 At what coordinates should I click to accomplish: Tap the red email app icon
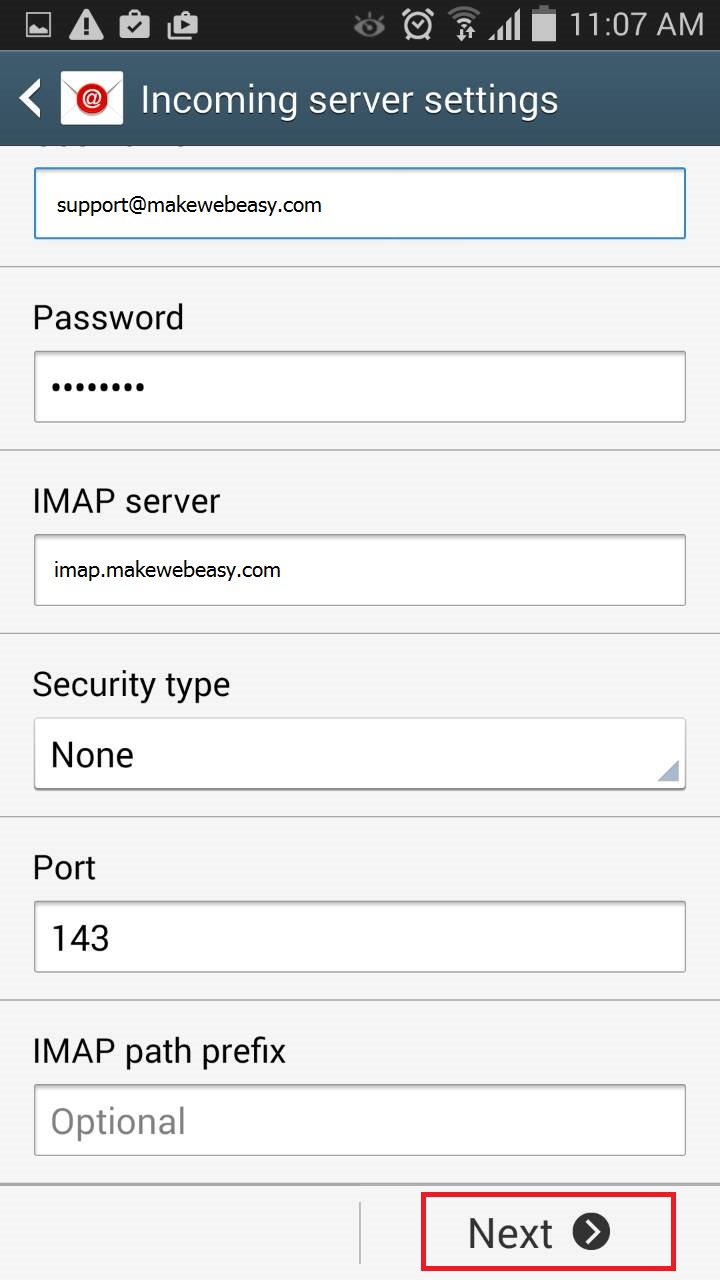[92, 99]
